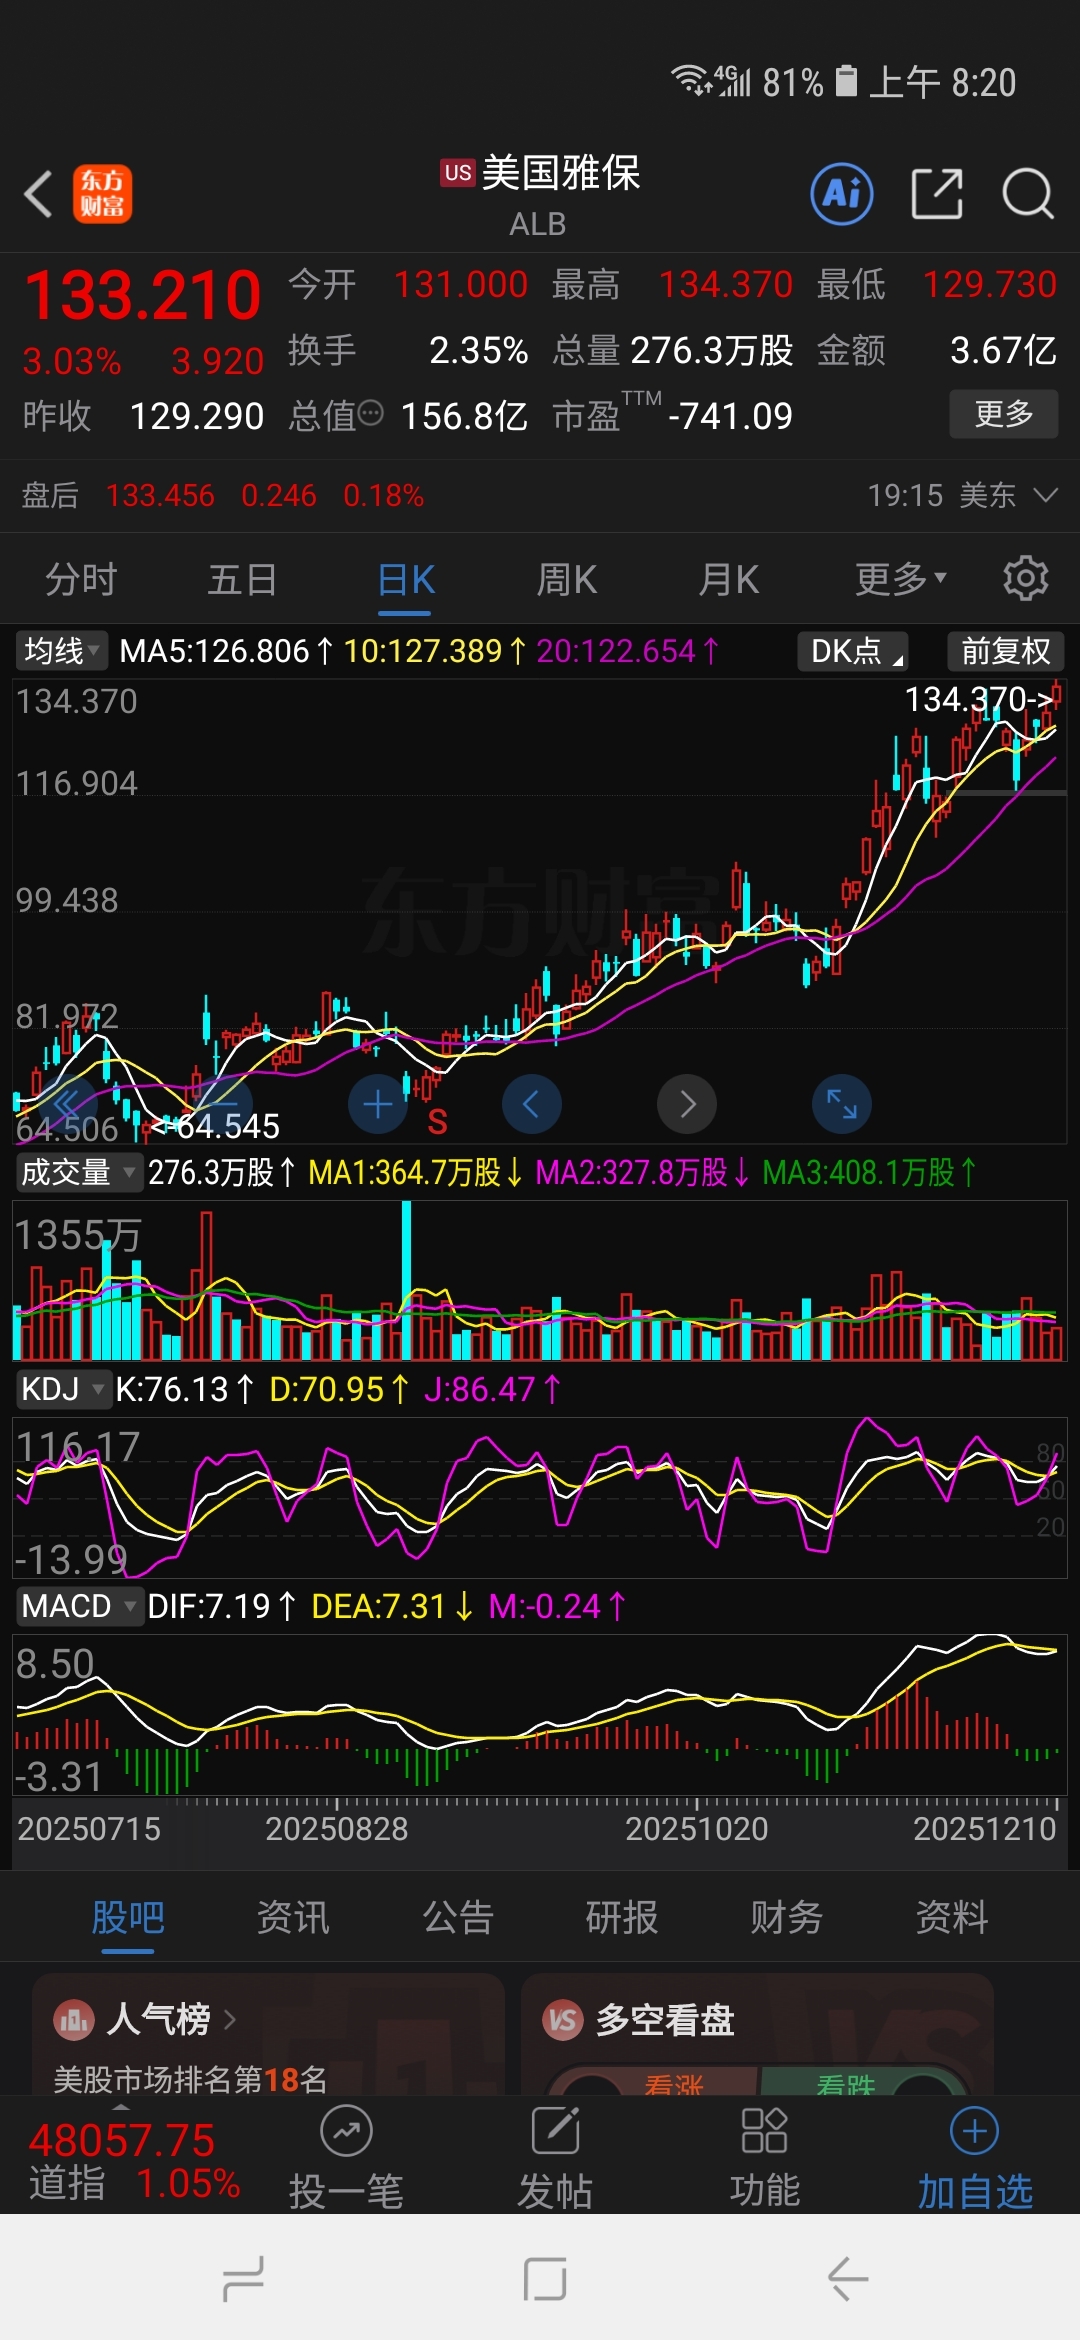Tap date label 20251020

click(697, 1829)
